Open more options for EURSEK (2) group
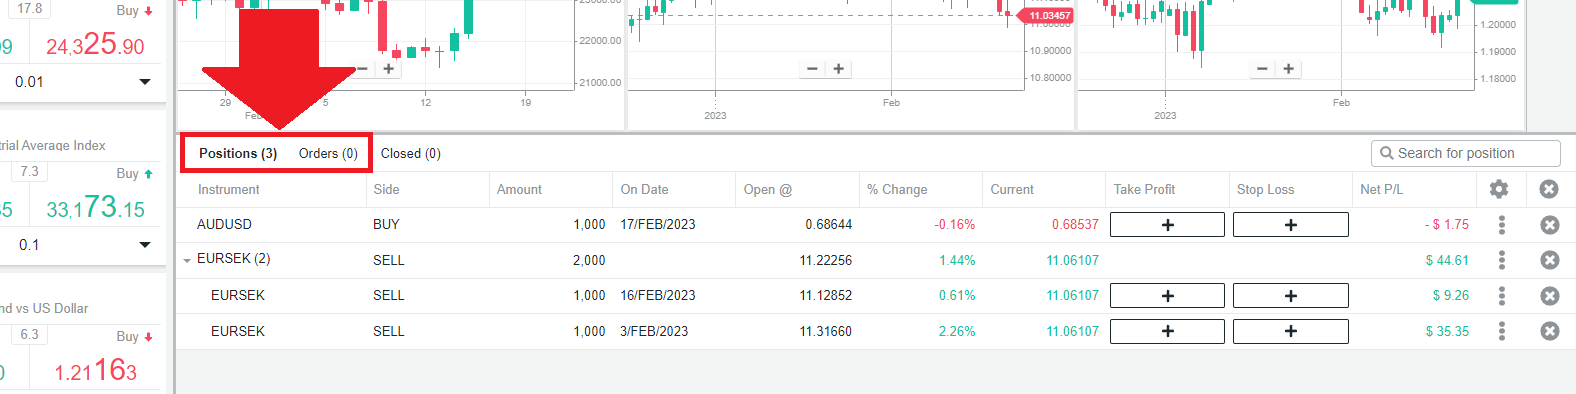Image resolution: width=1576 pixels, height=394 pixels. [1501, 260]
